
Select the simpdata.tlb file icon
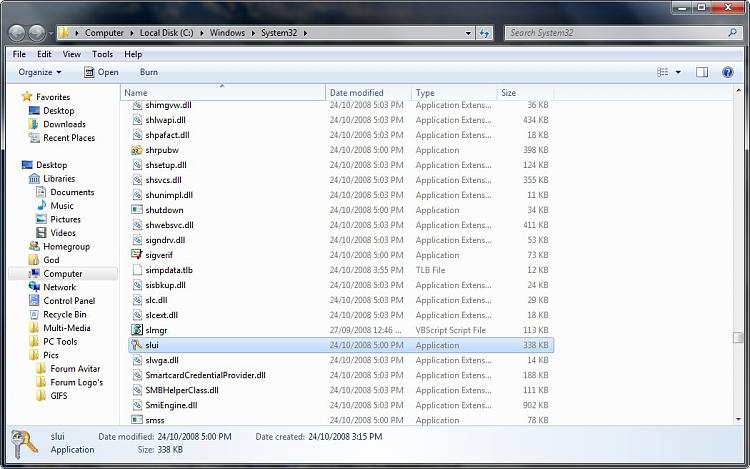[x=137, y=270]
